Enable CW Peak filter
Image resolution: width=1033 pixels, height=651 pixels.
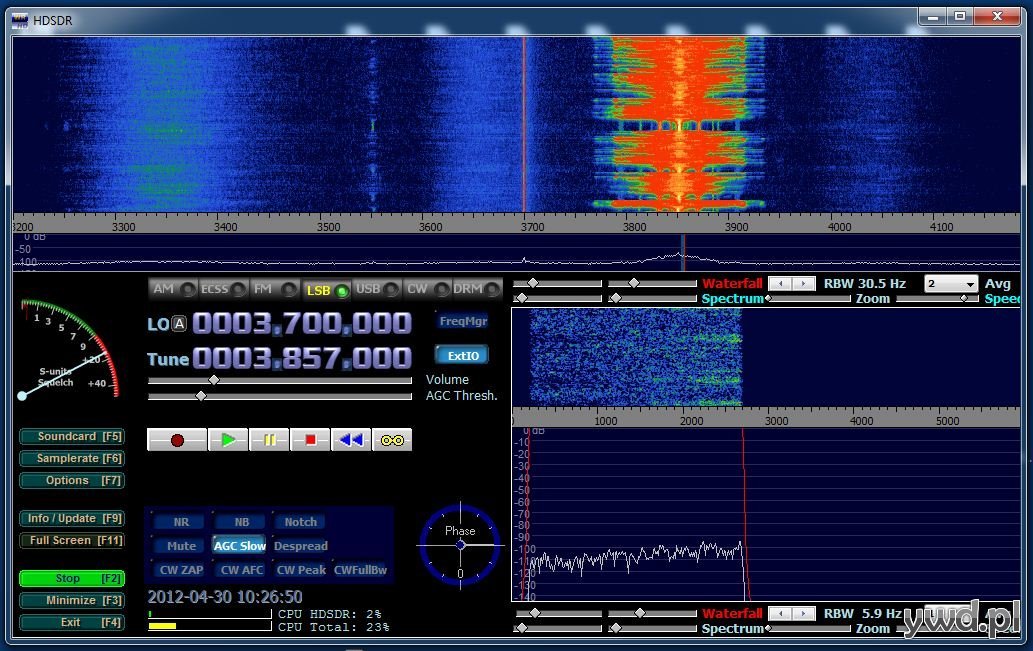click(x=300, y=570)
